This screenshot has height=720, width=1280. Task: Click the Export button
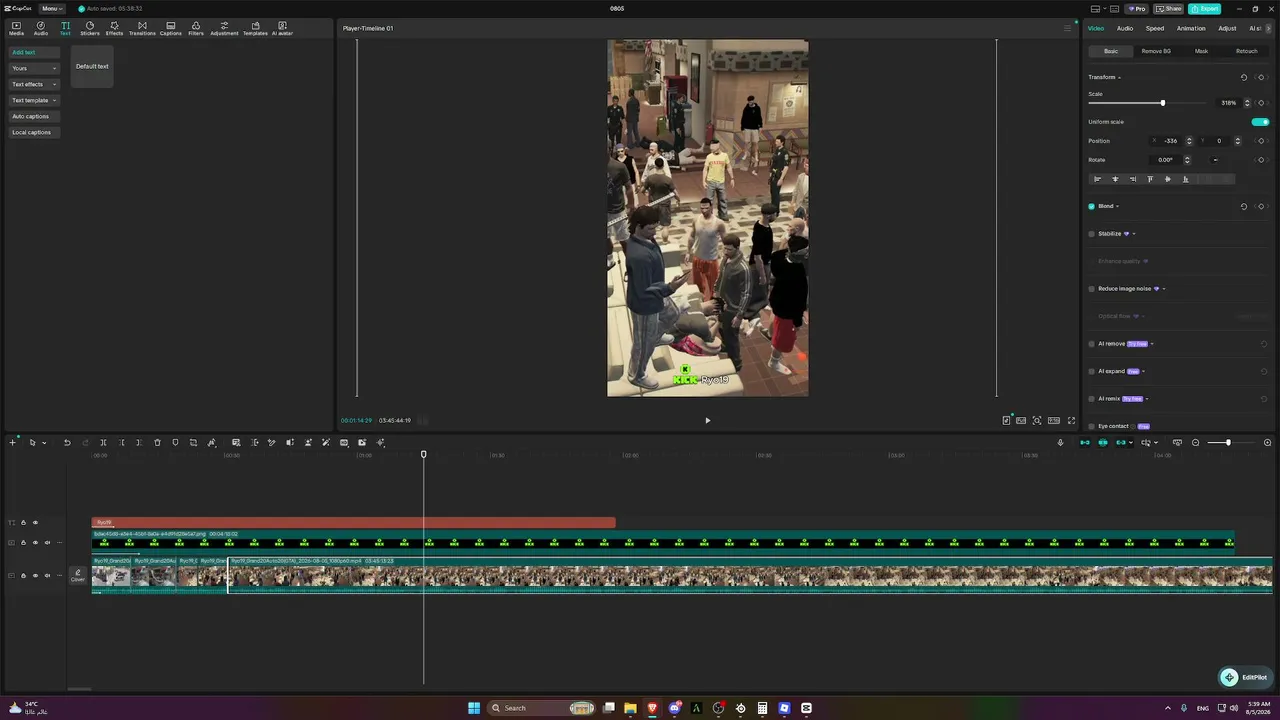(1205, 8)
